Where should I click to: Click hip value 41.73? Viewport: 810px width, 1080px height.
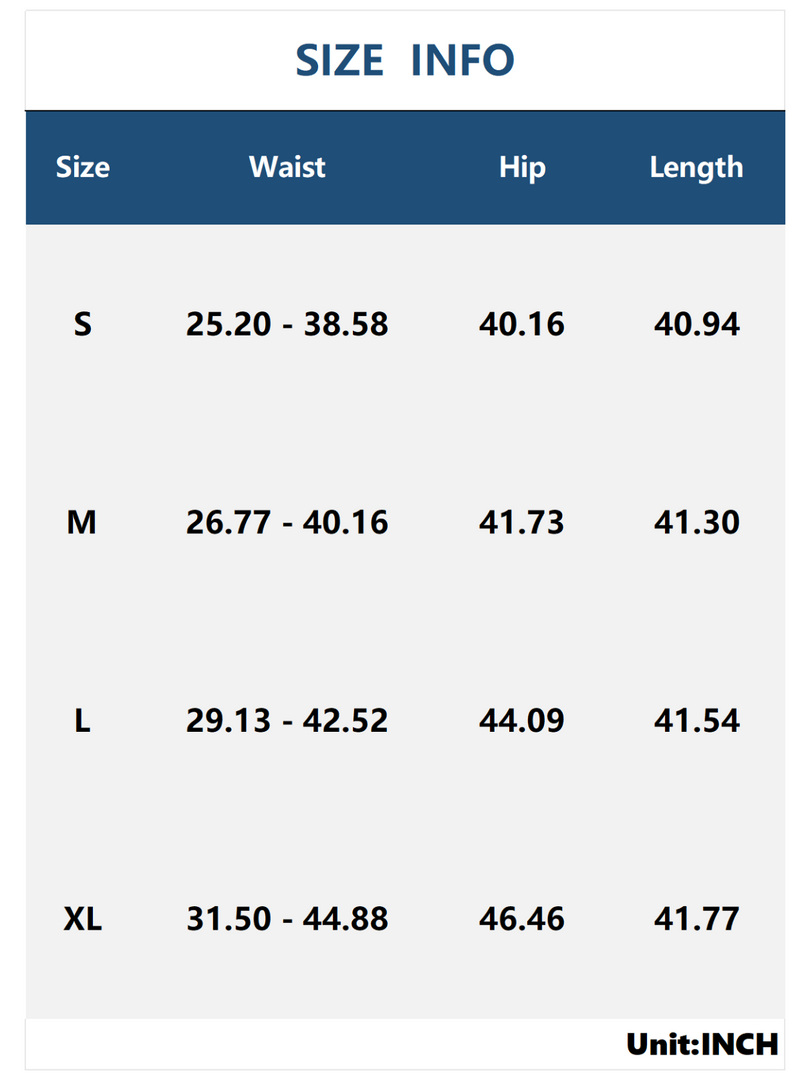(x=522, y=522)
